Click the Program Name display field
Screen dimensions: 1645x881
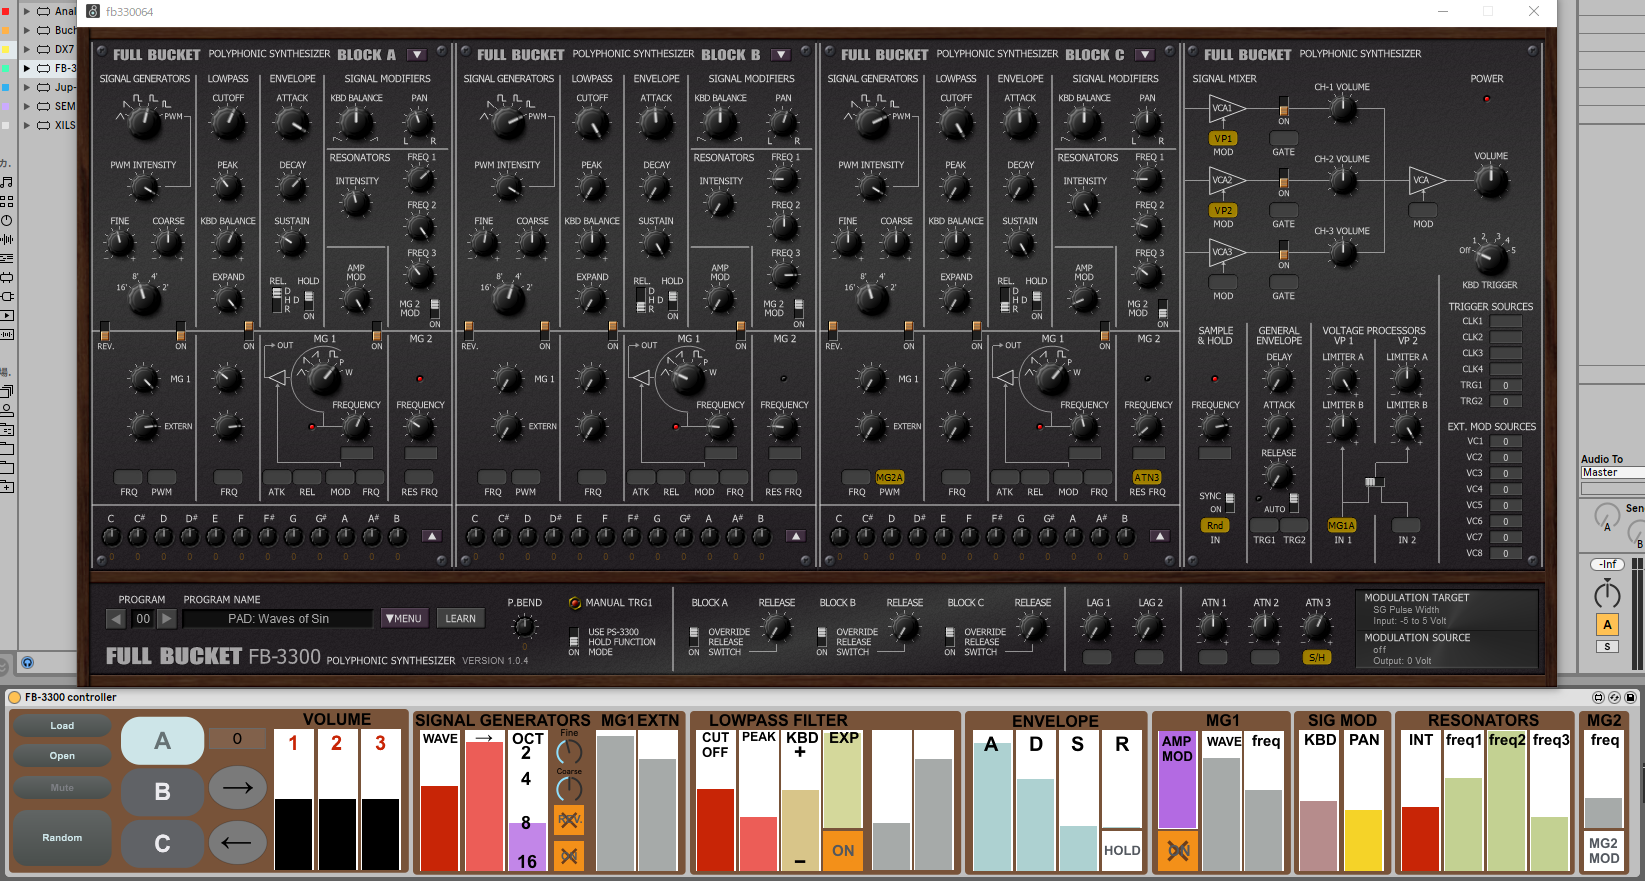(278, 619)
